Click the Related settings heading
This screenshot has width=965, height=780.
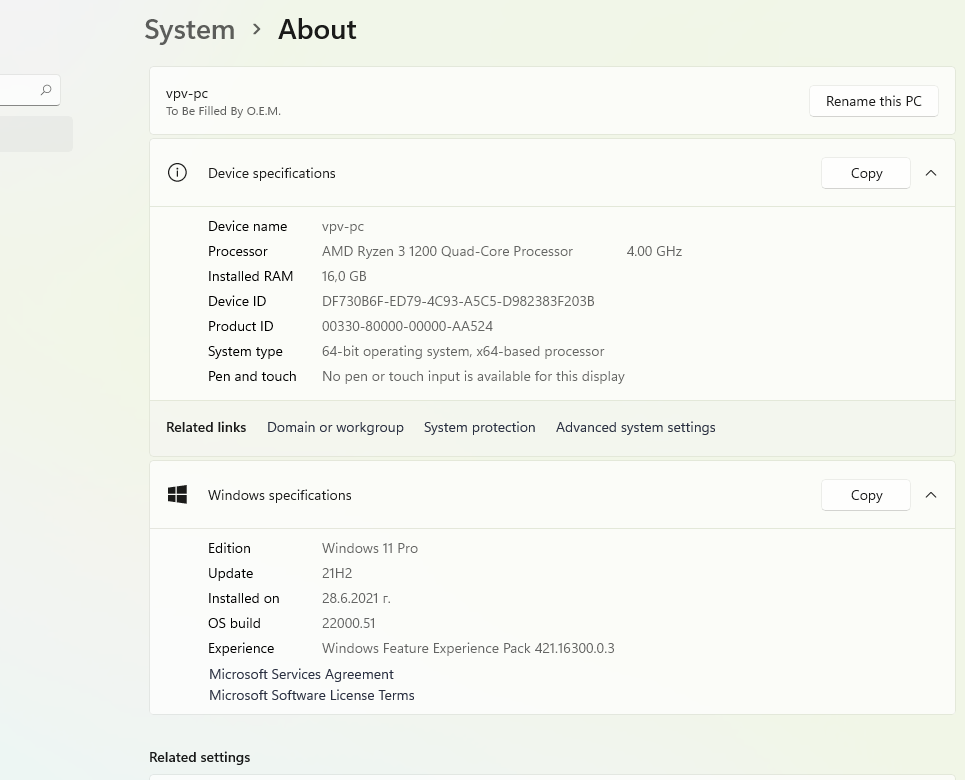(199, 757)
